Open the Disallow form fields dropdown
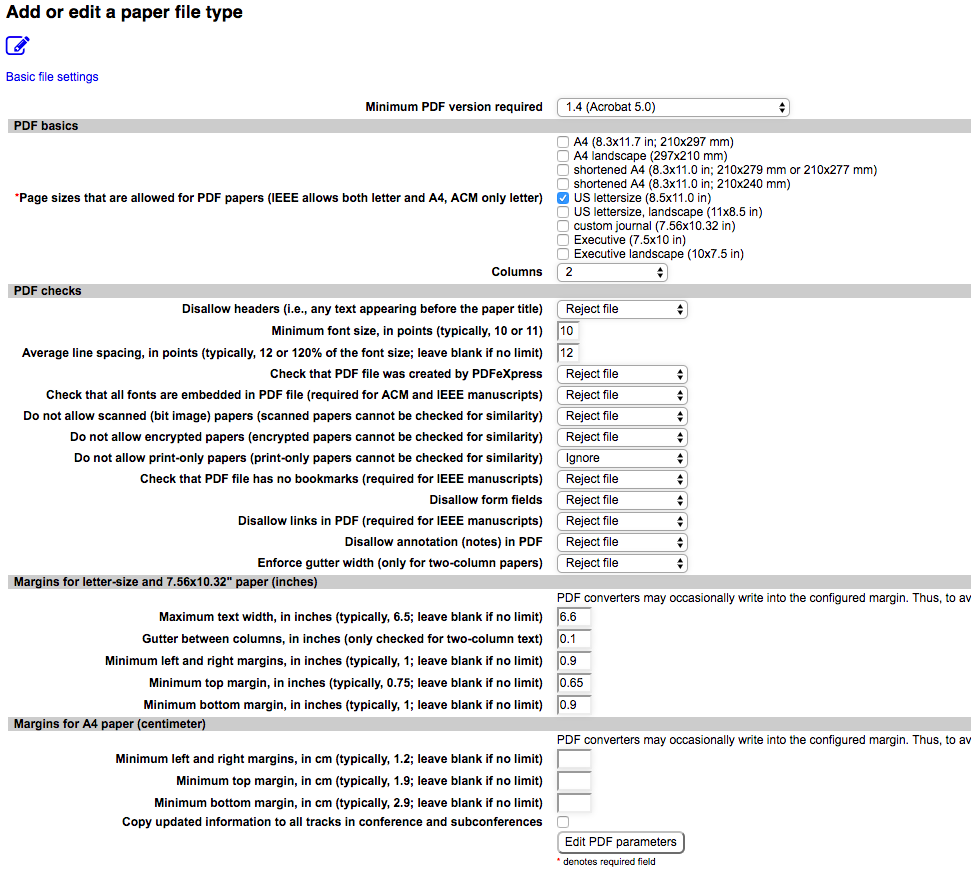971x875 pixels. pyautogui.click(x=622, y=500)
